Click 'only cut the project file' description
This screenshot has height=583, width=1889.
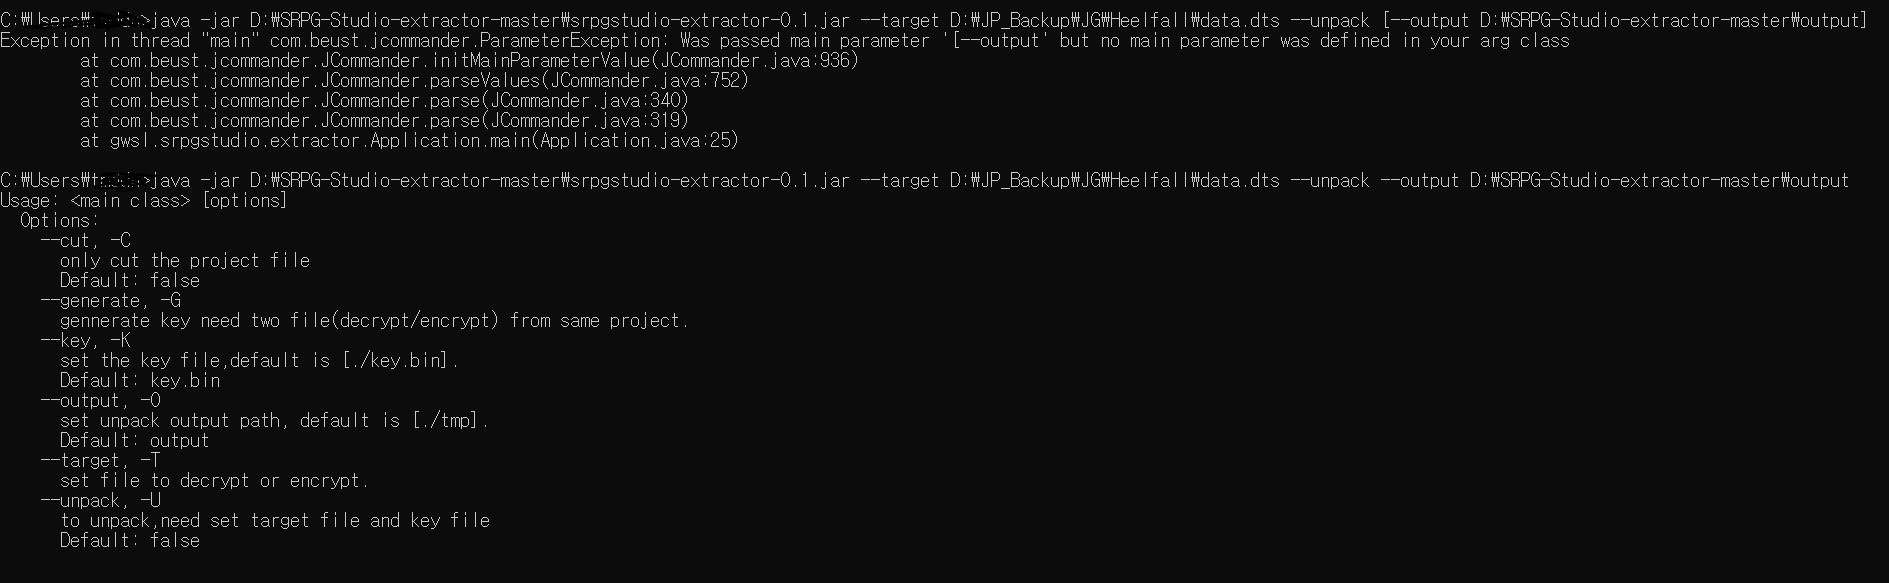[185, 261]
